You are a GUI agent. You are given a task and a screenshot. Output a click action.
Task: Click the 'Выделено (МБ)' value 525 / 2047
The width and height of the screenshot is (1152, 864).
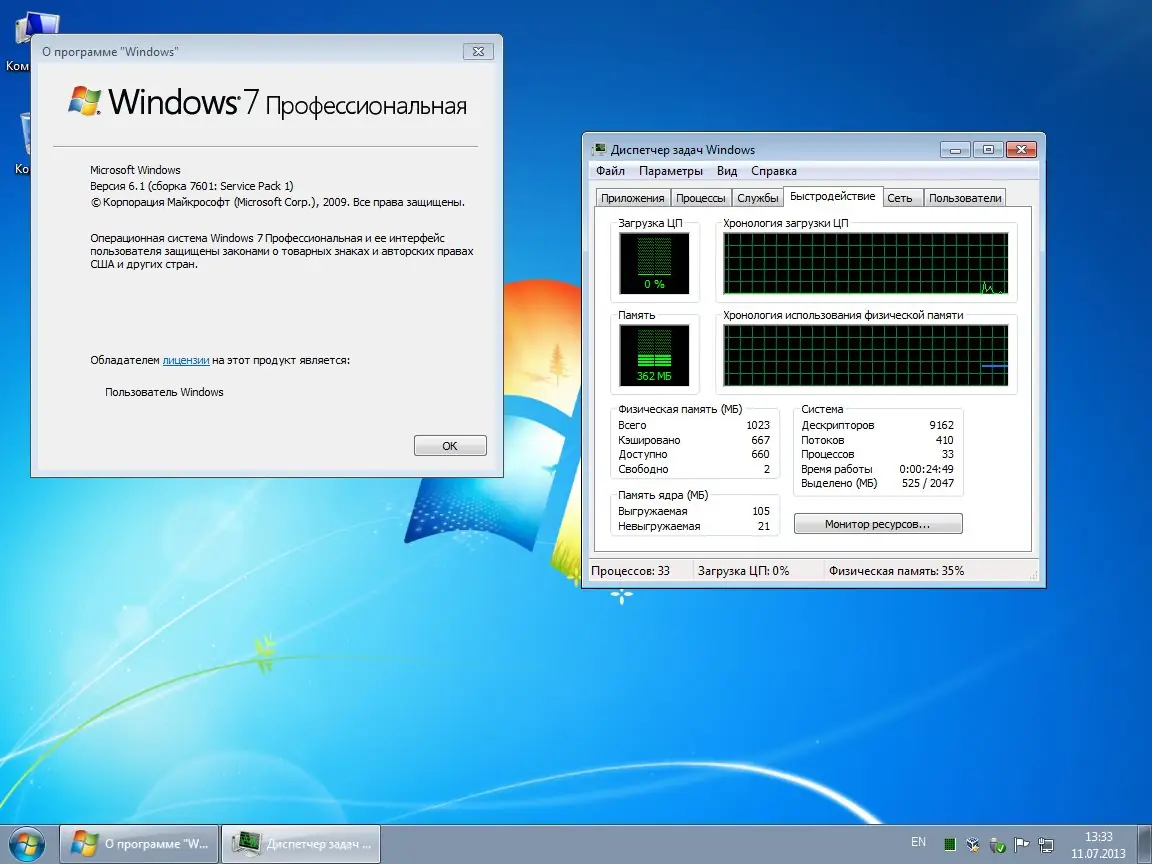(x=928, y=483)
